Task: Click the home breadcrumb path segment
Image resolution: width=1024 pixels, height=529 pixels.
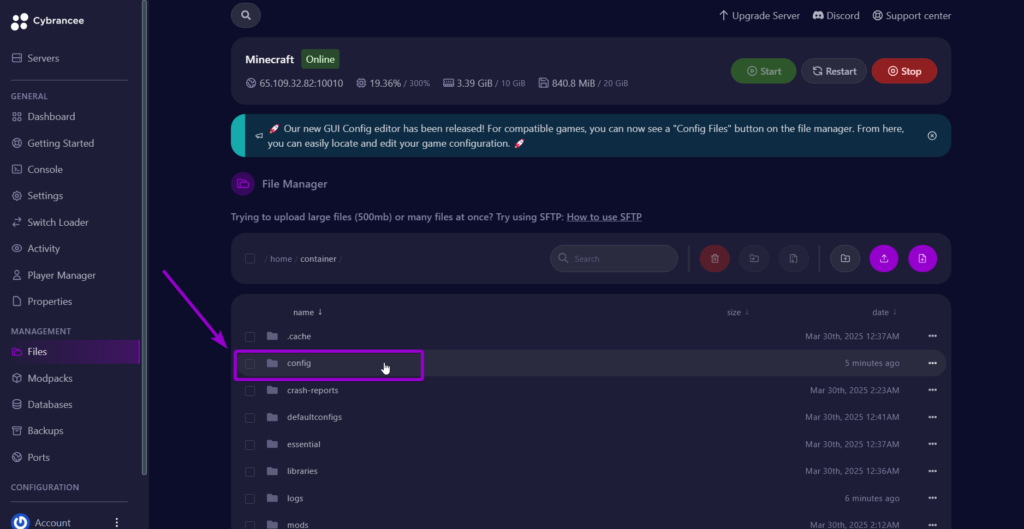Action: coord(281,259)
